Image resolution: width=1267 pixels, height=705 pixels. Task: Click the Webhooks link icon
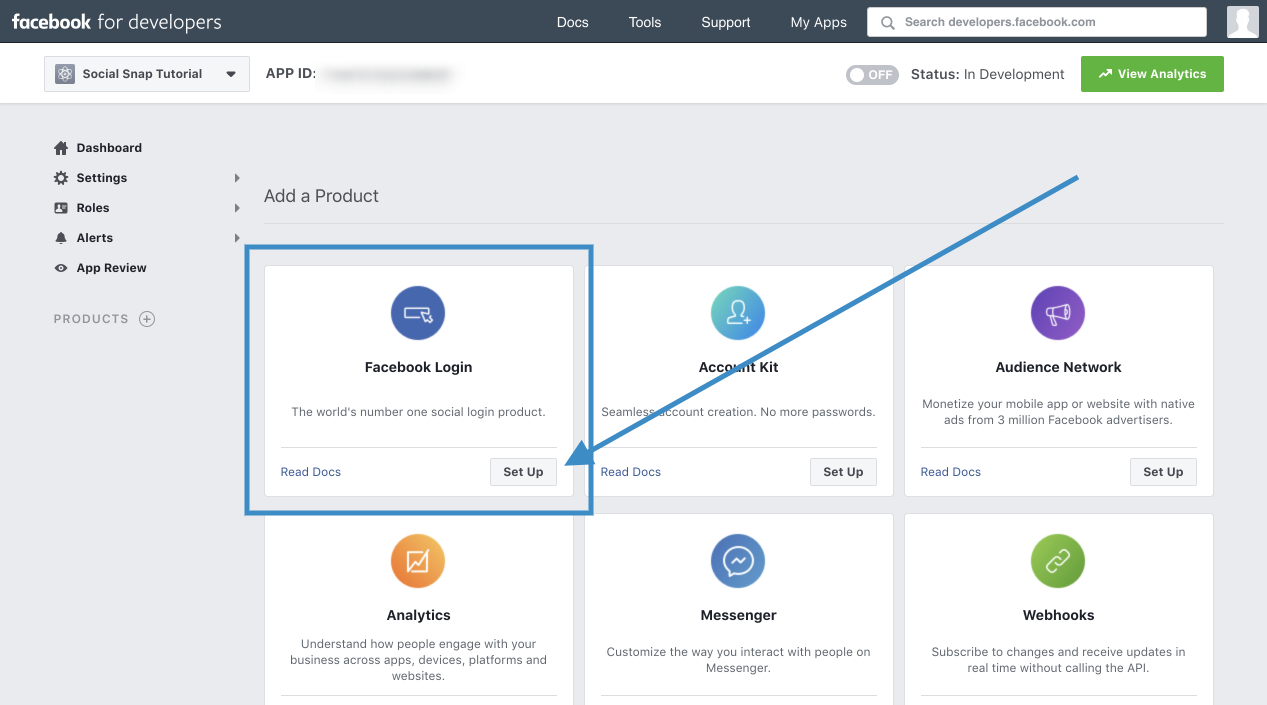tap(1058, 561)
